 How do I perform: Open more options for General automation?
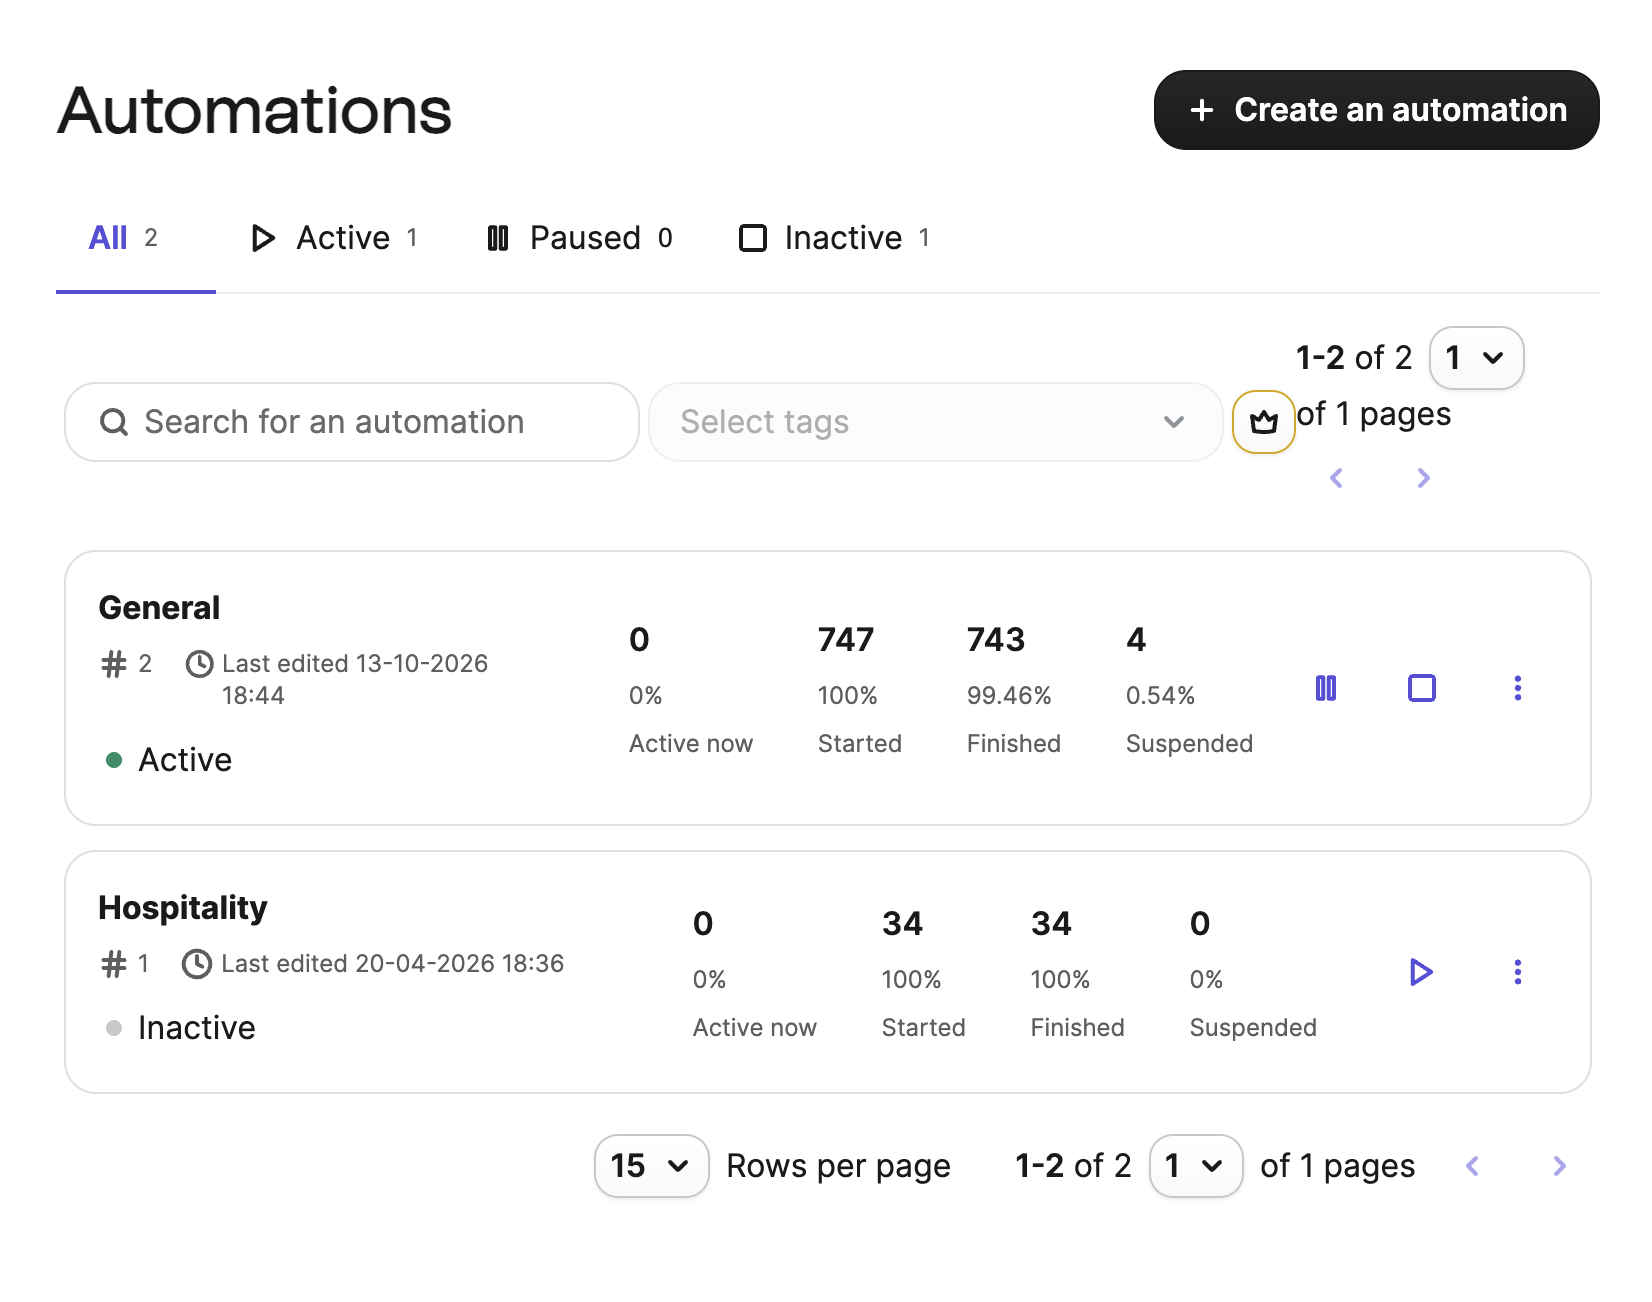(1518, 688)
